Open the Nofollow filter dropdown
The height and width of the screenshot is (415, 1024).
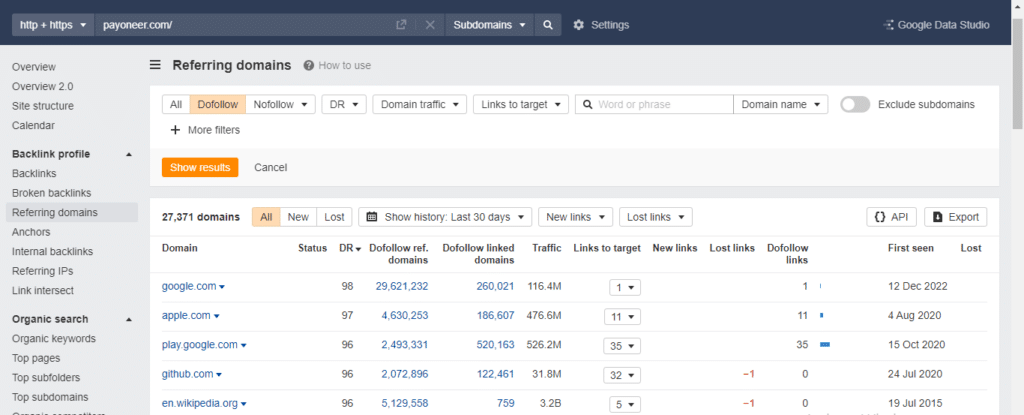click(x=281, y=105)
